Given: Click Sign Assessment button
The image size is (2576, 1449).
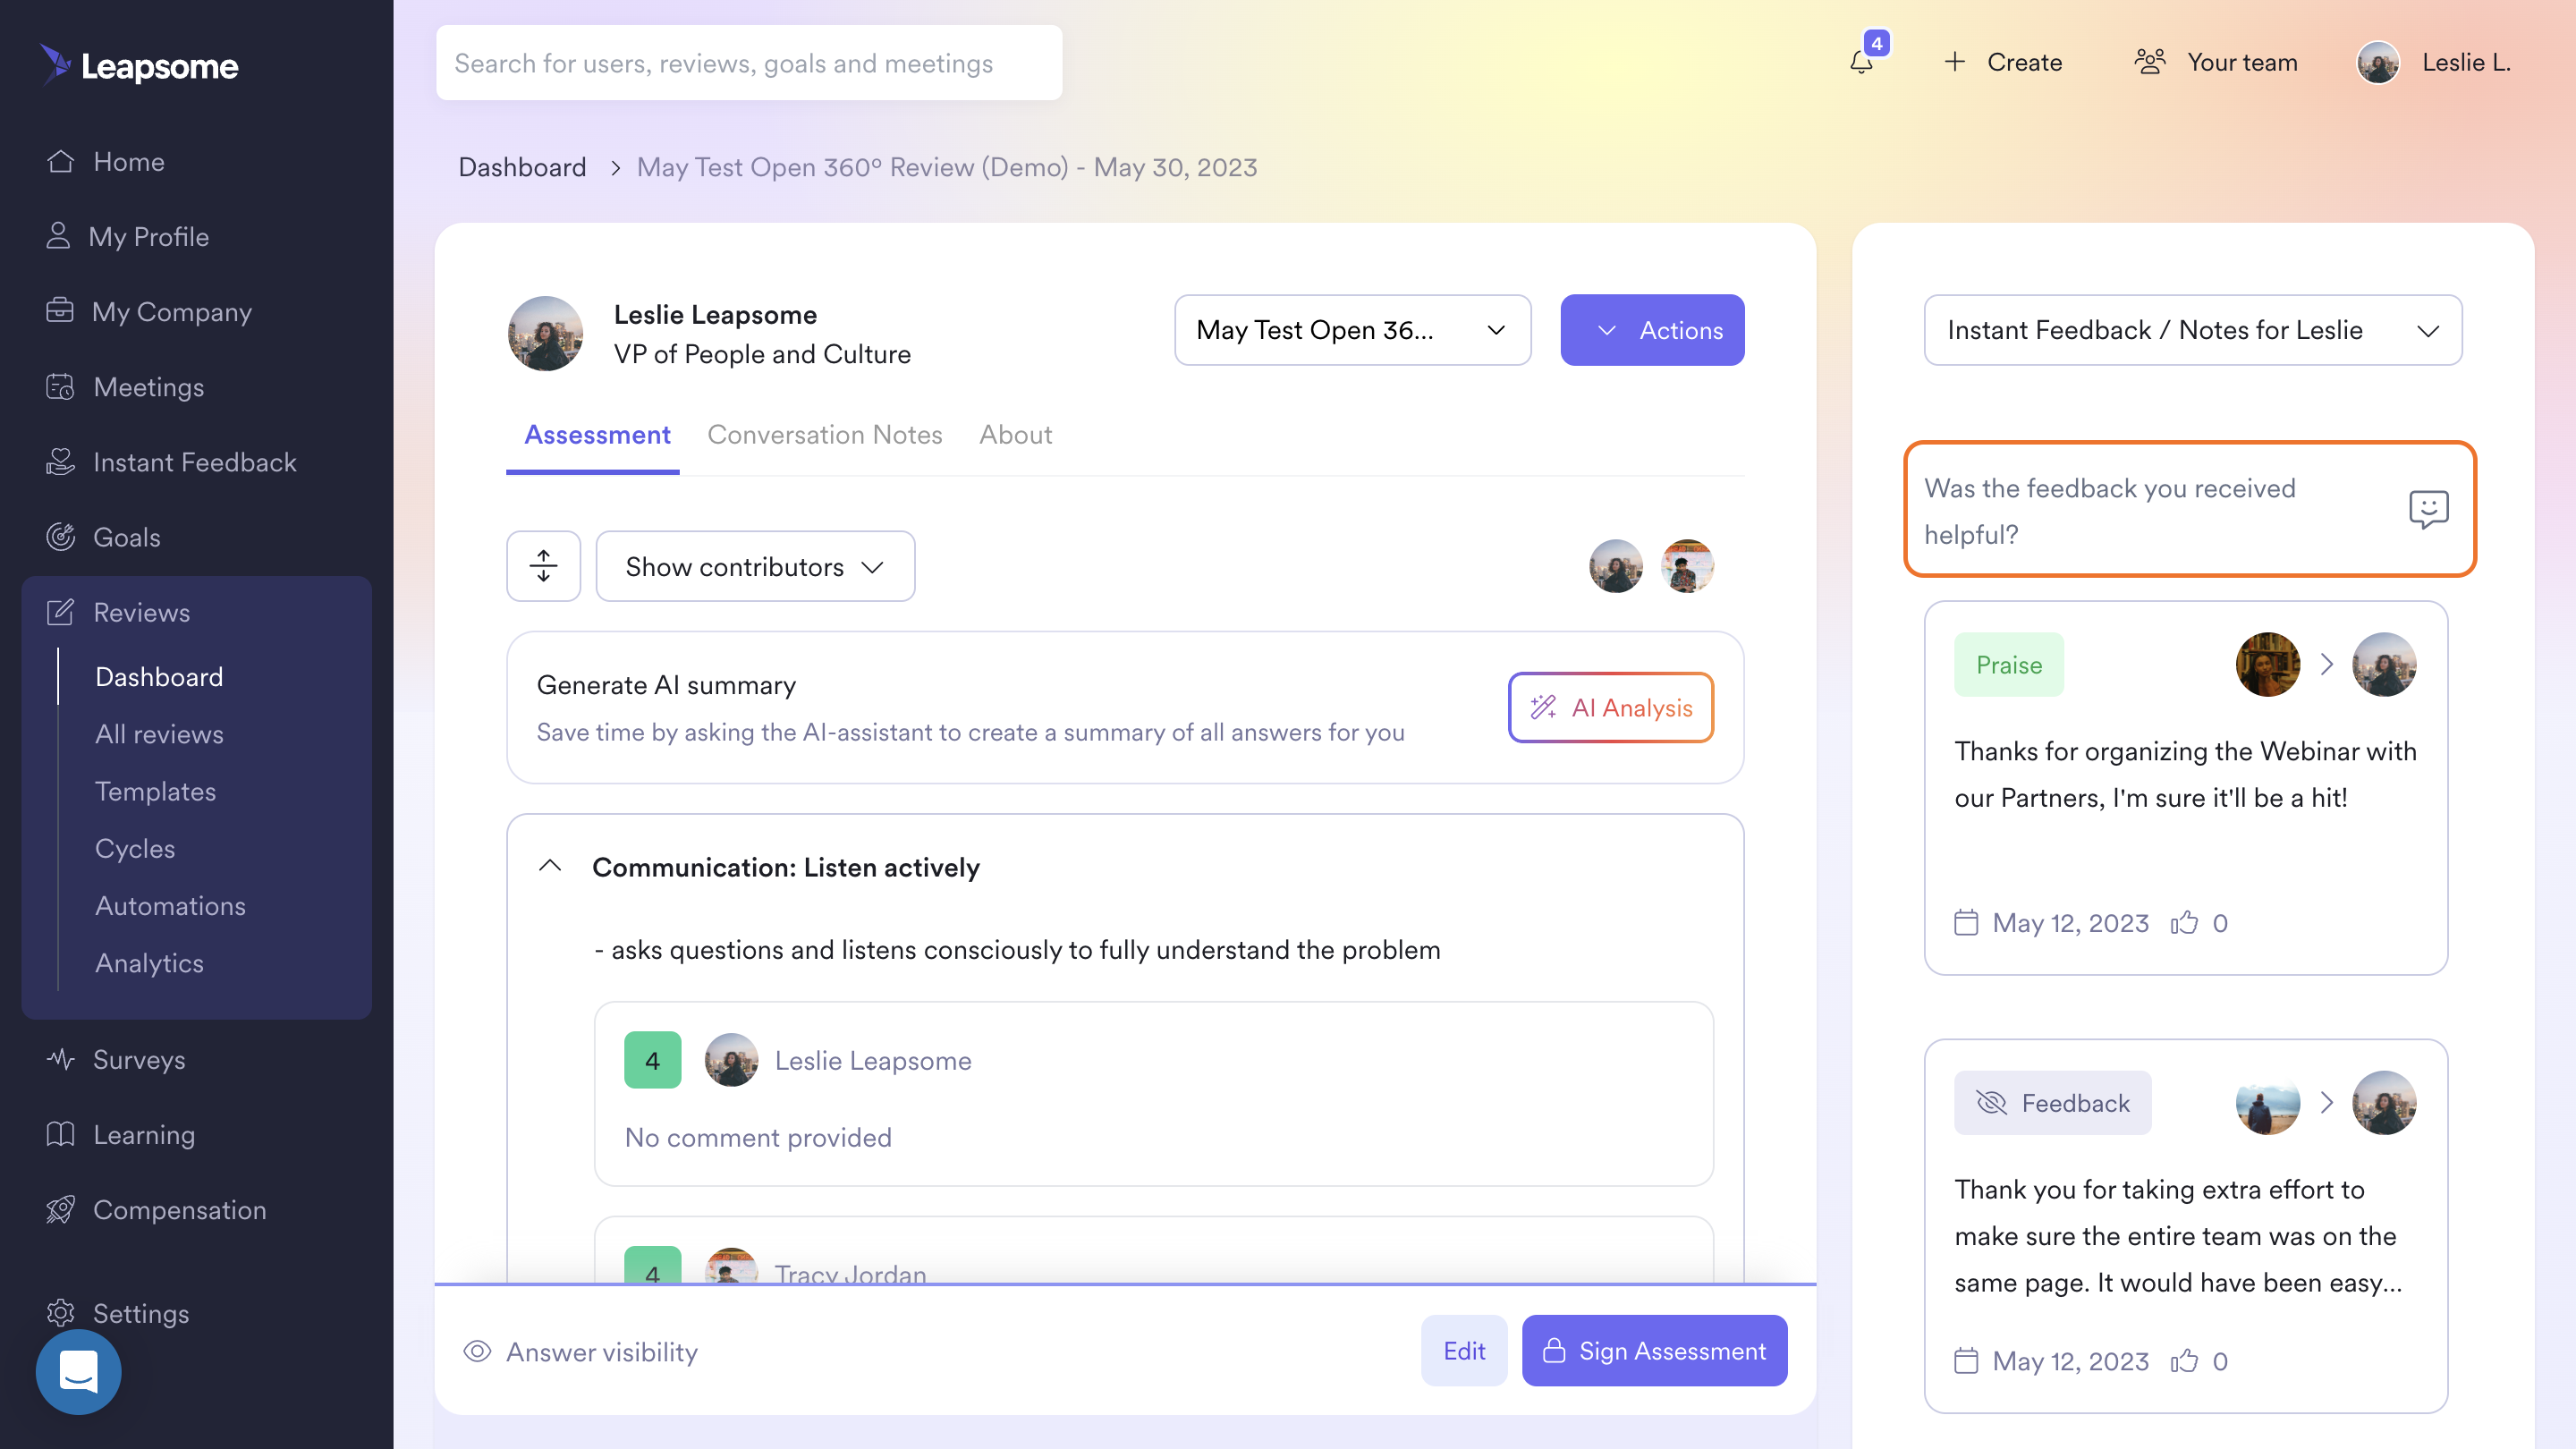Looking at the screenshot, I should pyautogui.click(x=1654, y=1350).
